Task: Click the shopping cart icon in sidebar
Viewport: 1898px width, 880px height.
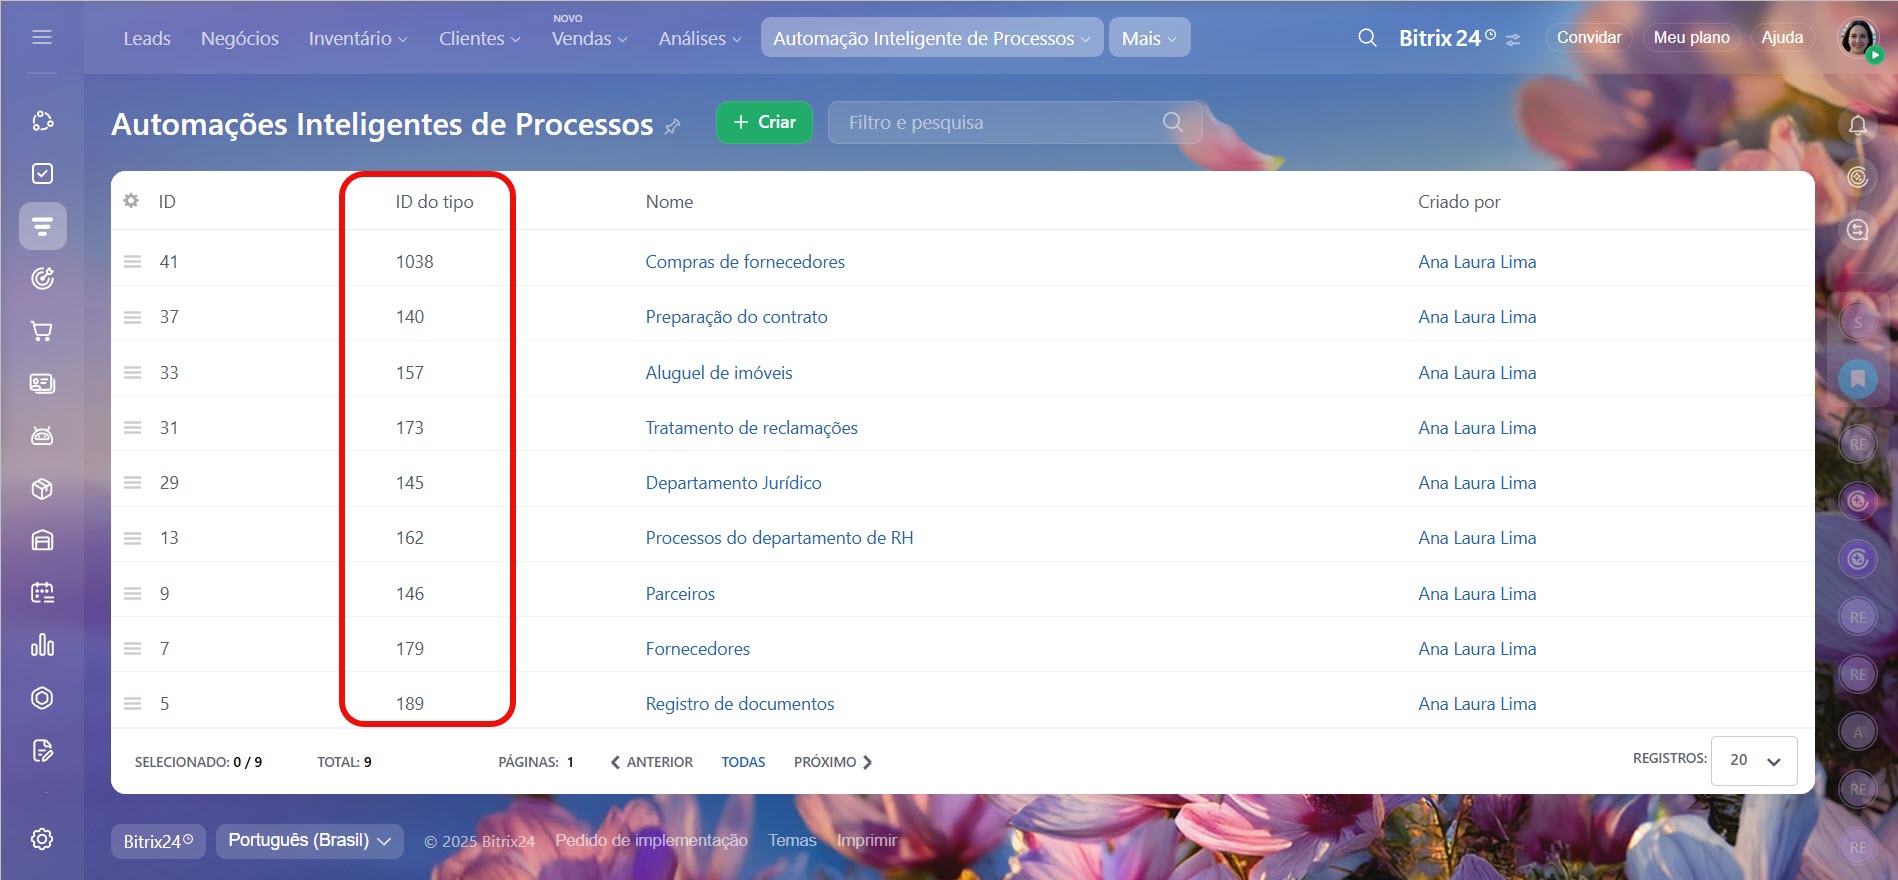Action: tap(42, 331)
